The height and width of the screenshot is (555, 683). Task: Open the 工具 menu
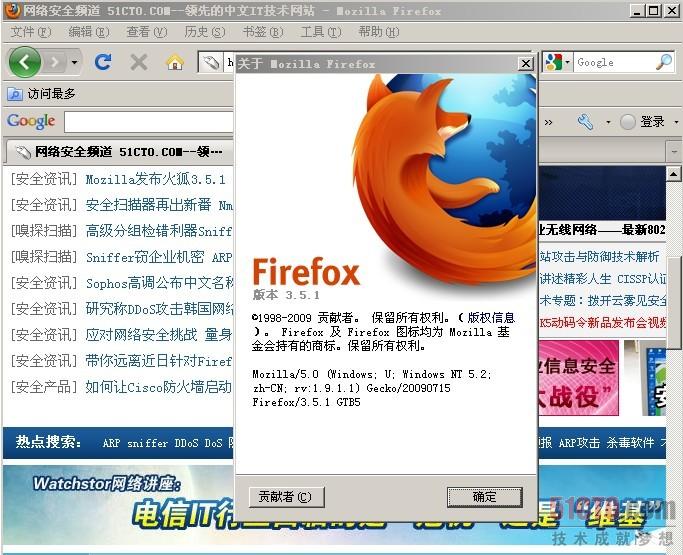(x=321, y=32)
